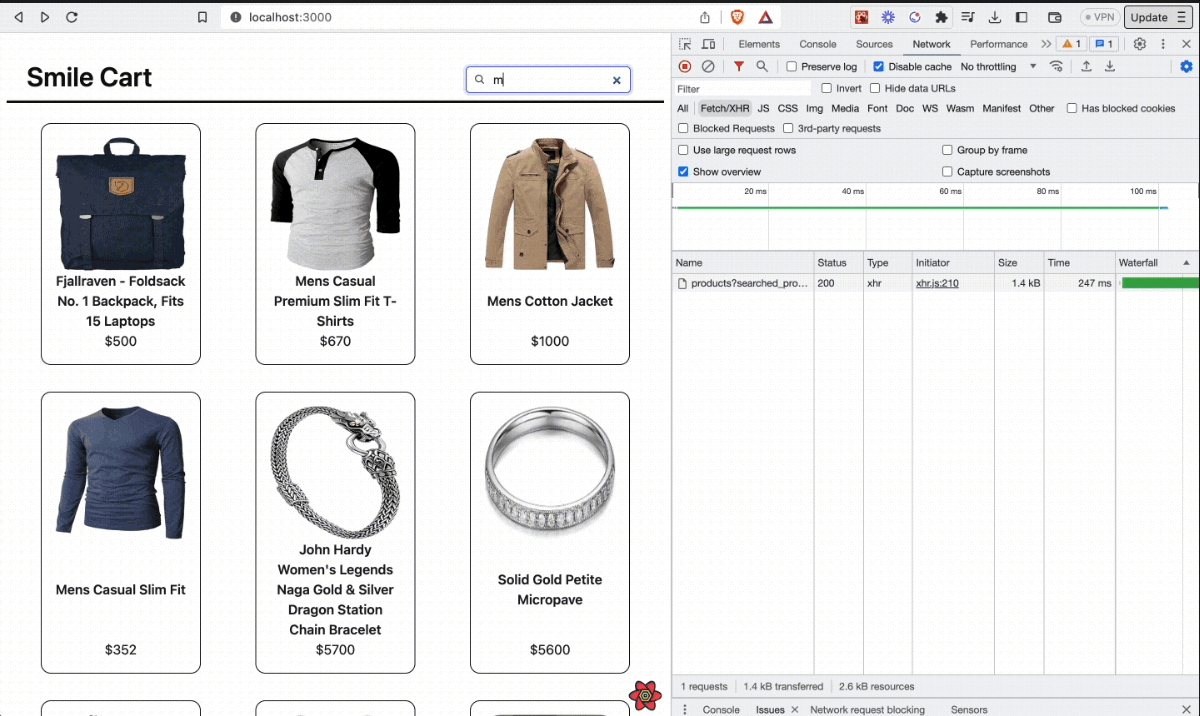Stop recording network log (red record icon)
Image resolution: width=1200 pixels, height=716 pixels.
click(x=684, y=66)
